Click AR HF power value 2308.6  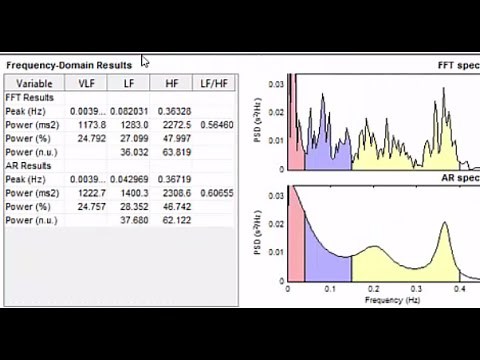(177, 193)
